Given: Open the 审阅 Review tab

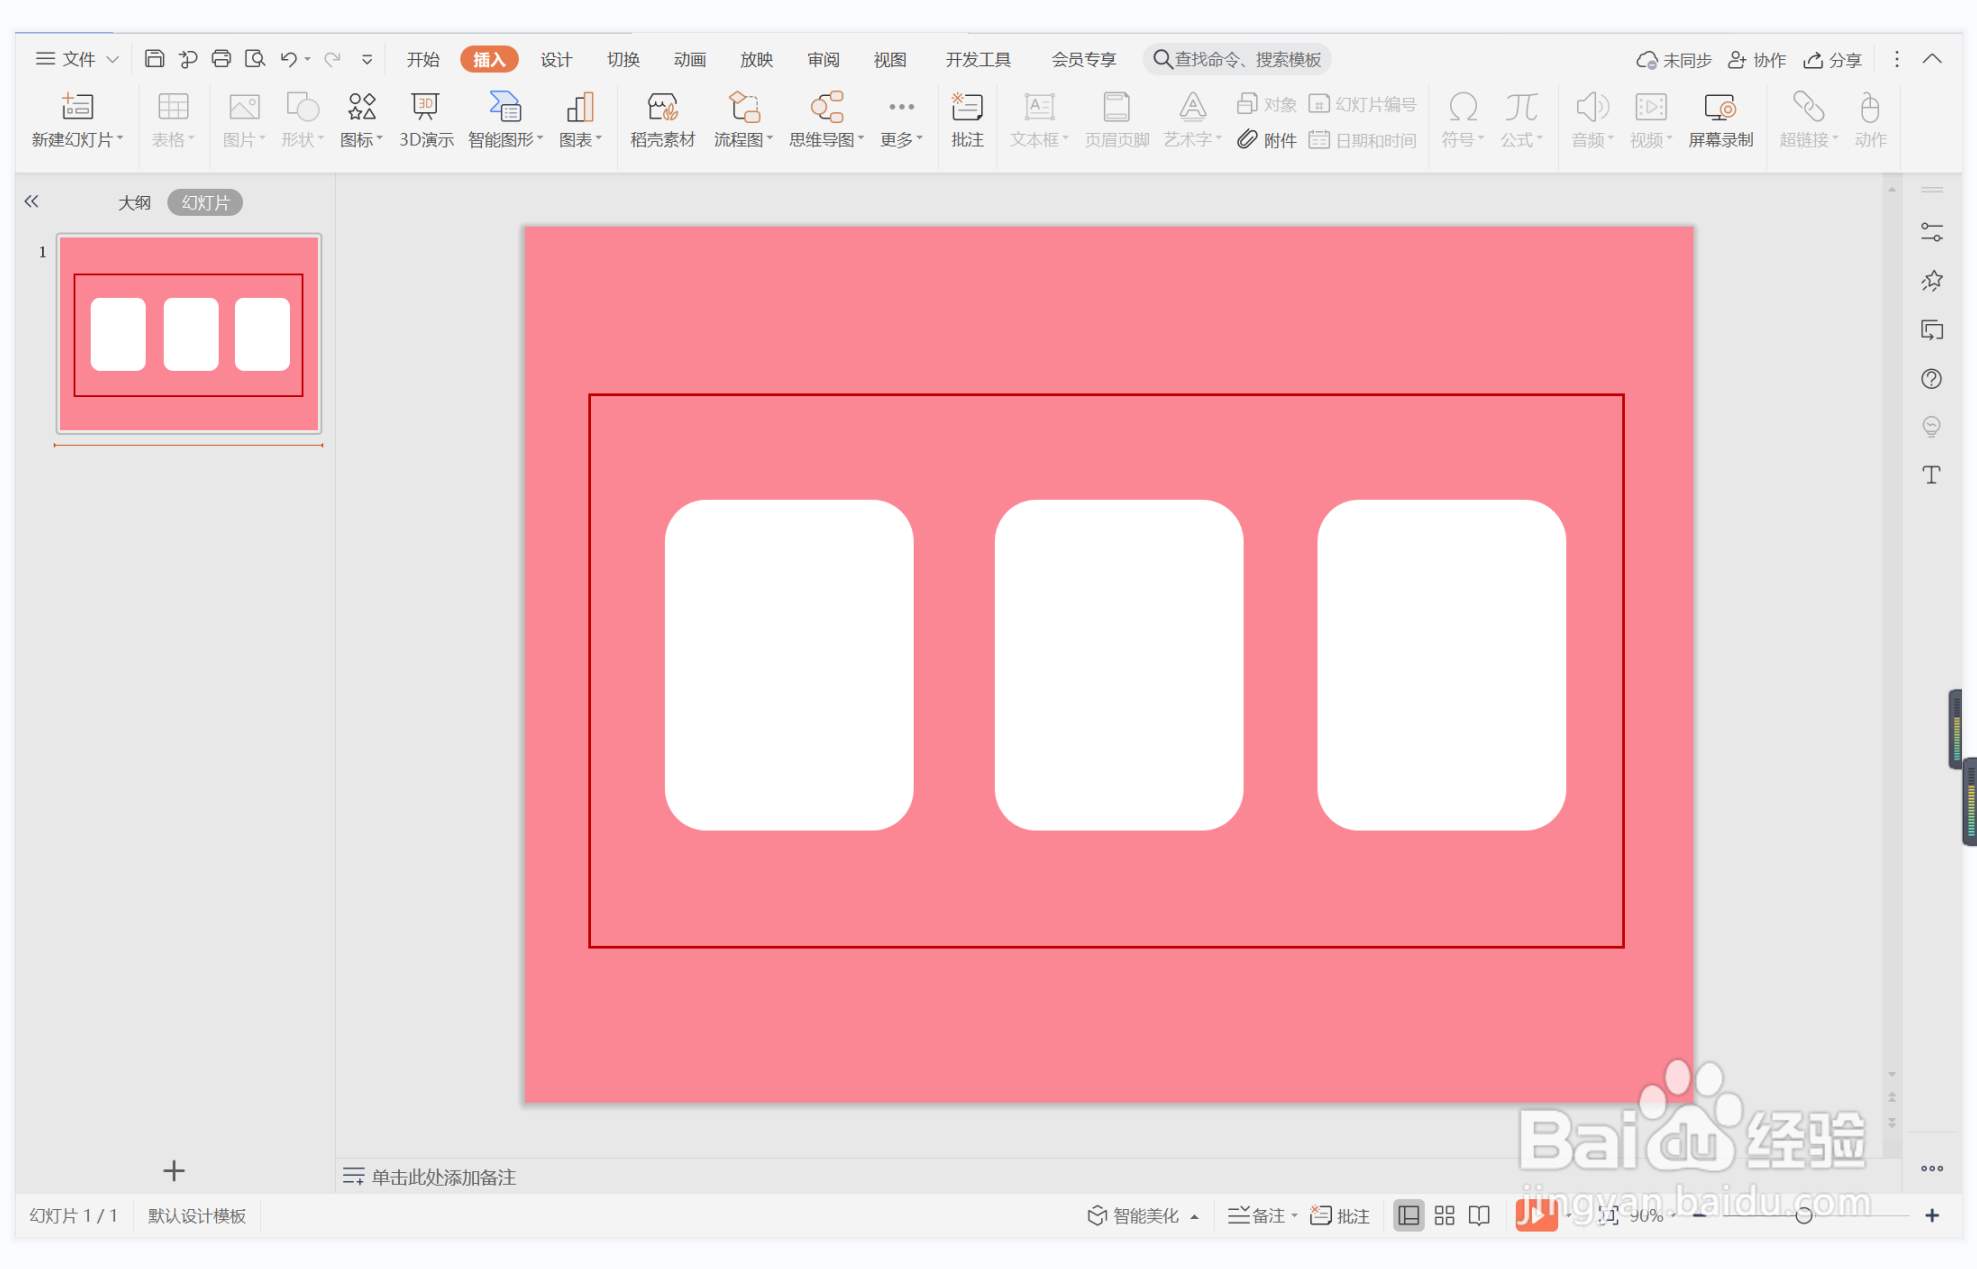Looking at the screenshot, I should pyautogui.click(x=823, y=59).
